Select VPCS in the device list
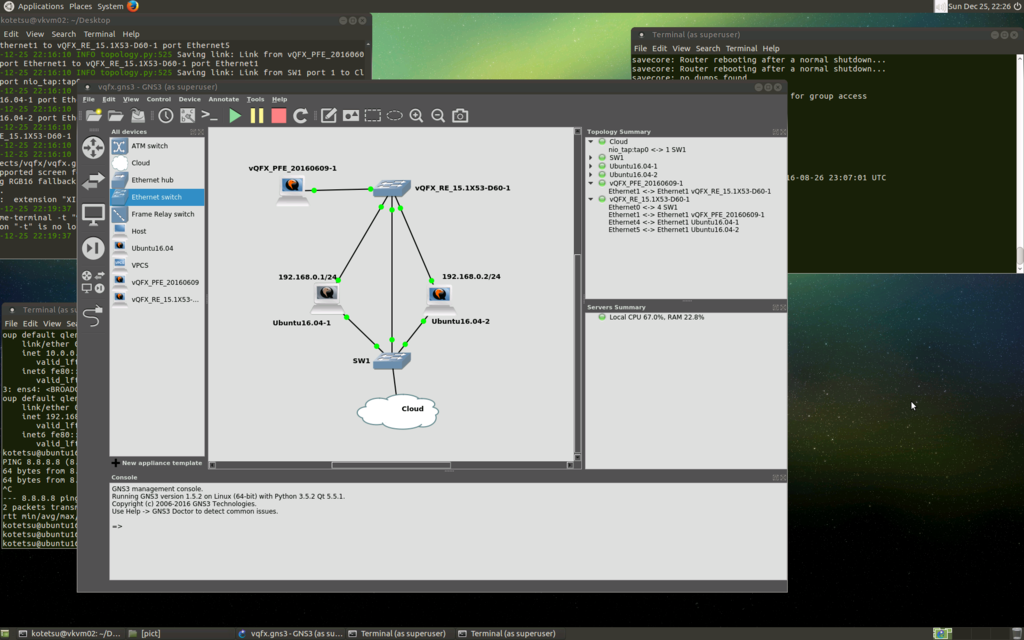Image resolution: width=1024 pixels, height=640 pixels. pos(157,265)
